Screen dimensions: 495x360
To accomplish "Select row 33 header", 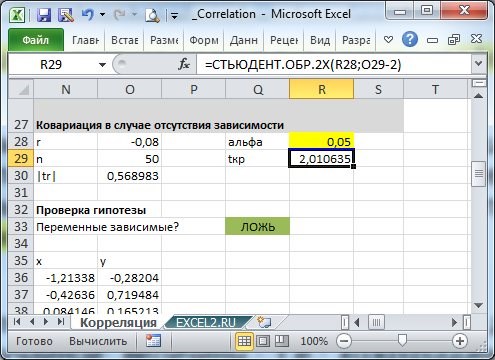I will pyautogui.click(x=21, y=226).
